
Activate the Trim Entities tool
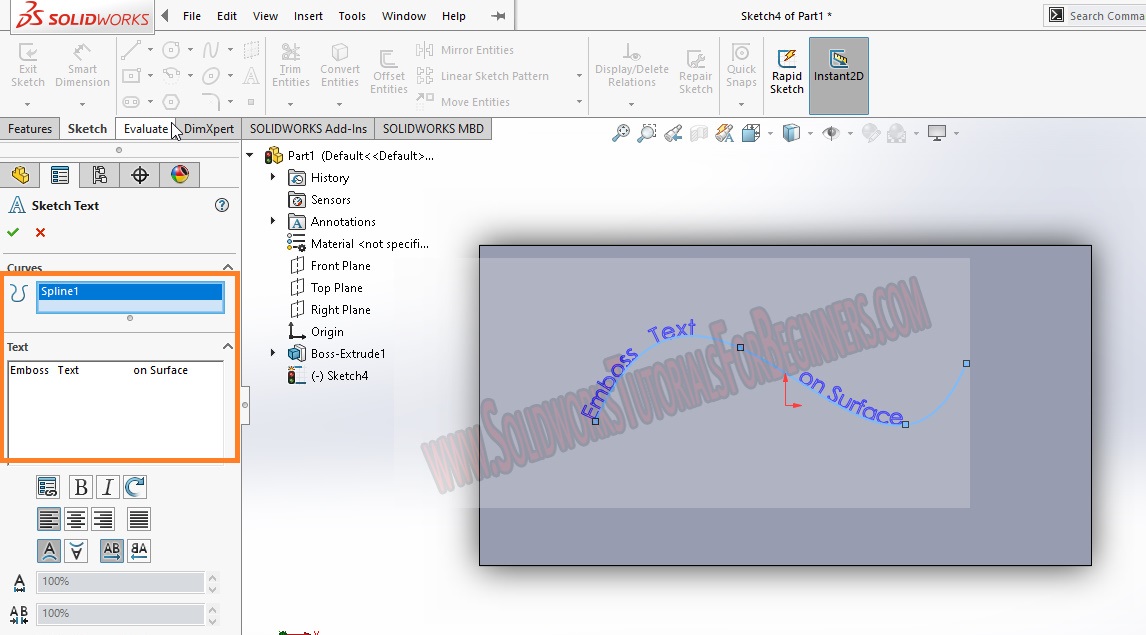[291, 64]
